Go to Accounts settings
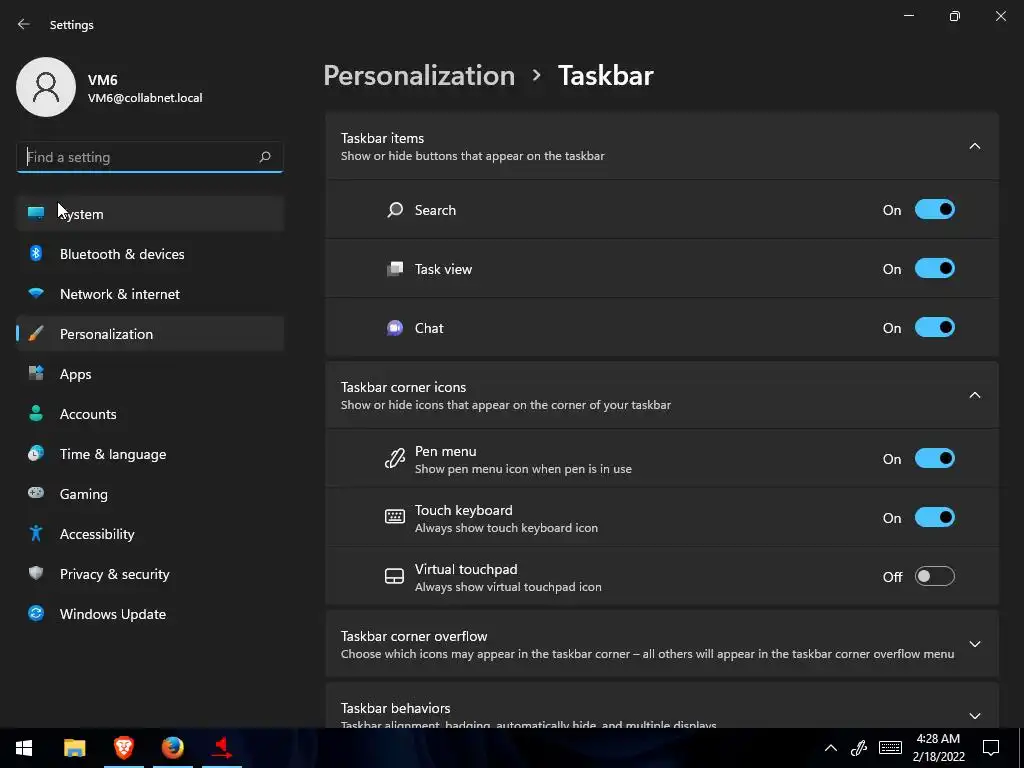The image size is (1024, 768). (x=150, y=414)
